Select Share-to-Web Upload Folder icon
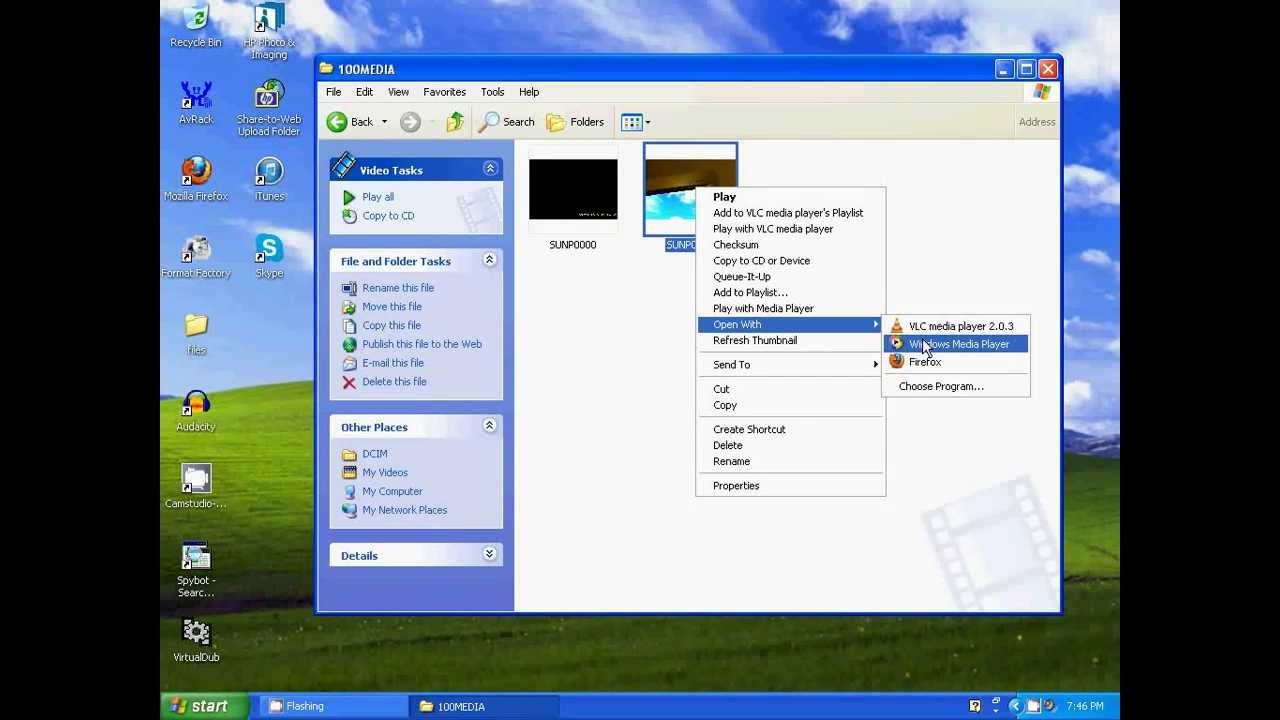Viewport: 1280px width, 720px height. (269, 109)
